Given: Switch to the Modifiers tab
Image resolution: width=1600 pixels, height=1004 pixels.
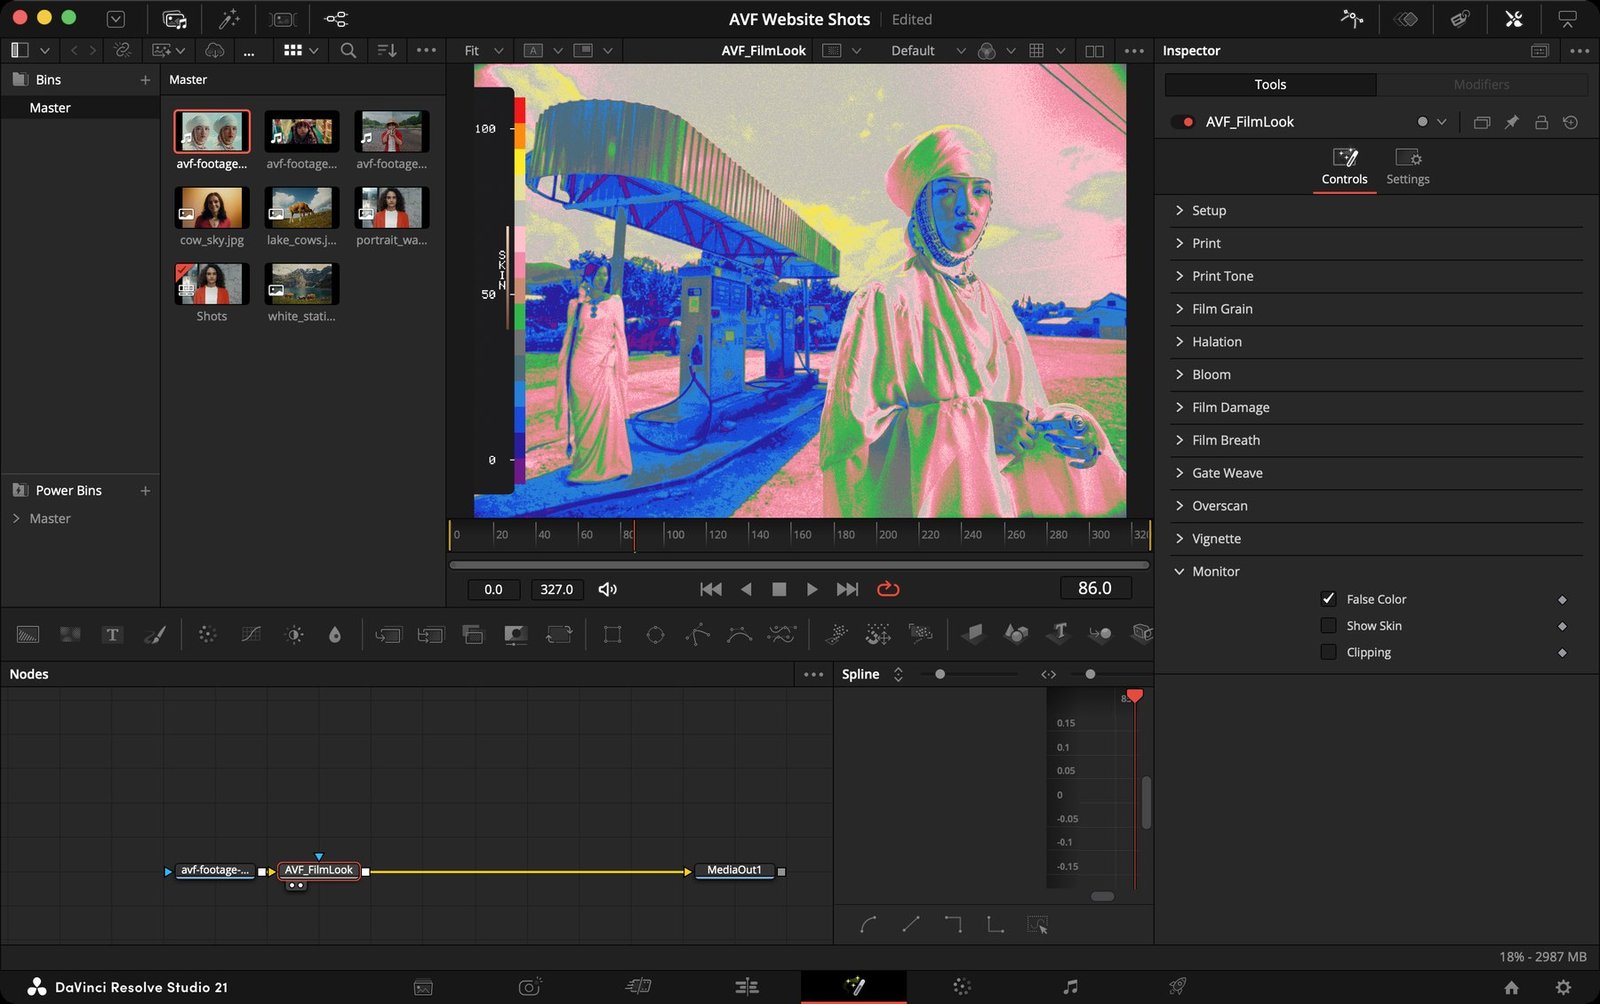Looking at the screenshot, I should [x=1481, y=85].
